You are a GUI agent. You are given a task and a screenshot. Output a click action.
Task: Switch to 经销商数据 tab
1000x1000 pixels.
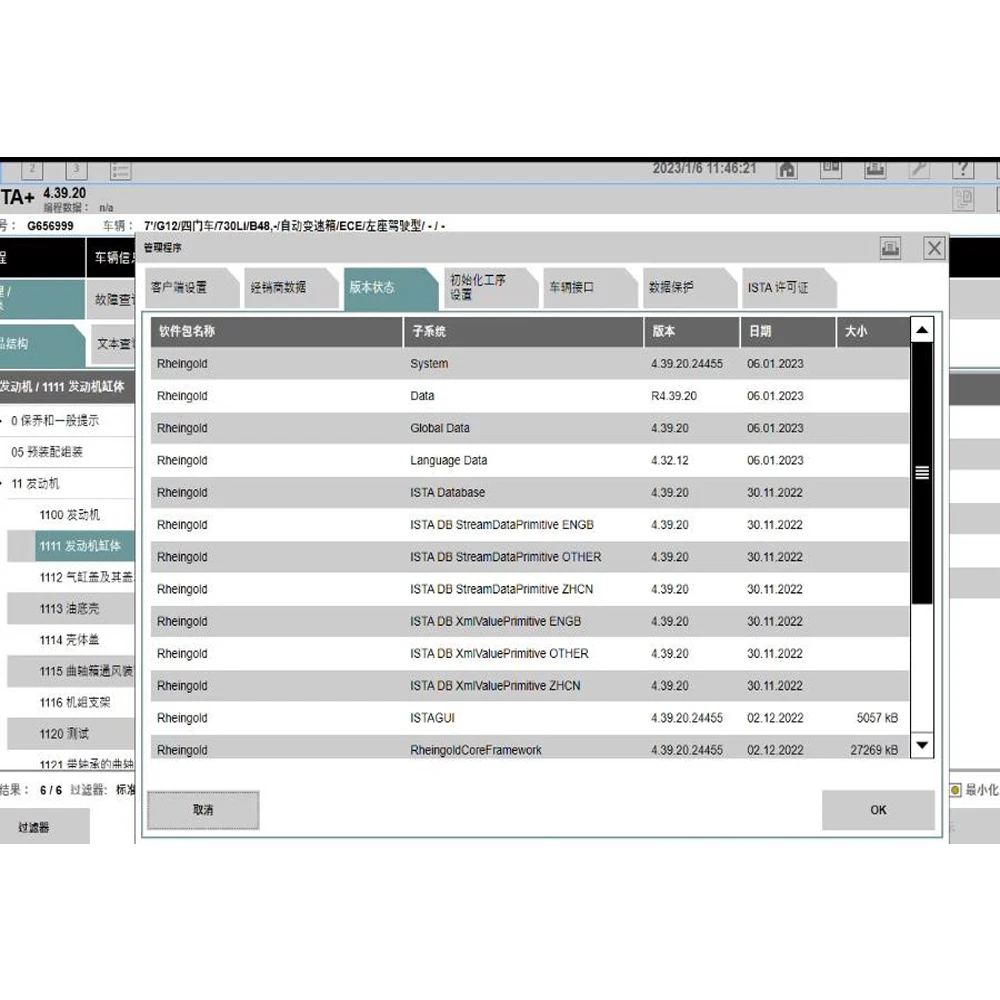coord(290,288)
